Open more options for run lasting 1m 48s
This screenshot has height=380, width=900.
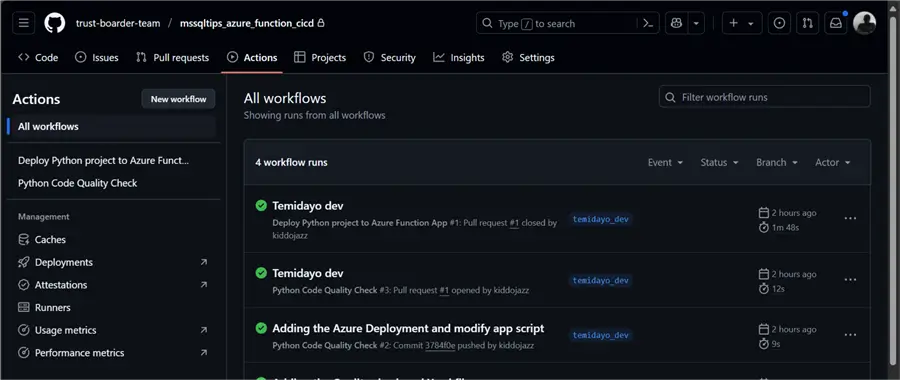tap(850, 218)
